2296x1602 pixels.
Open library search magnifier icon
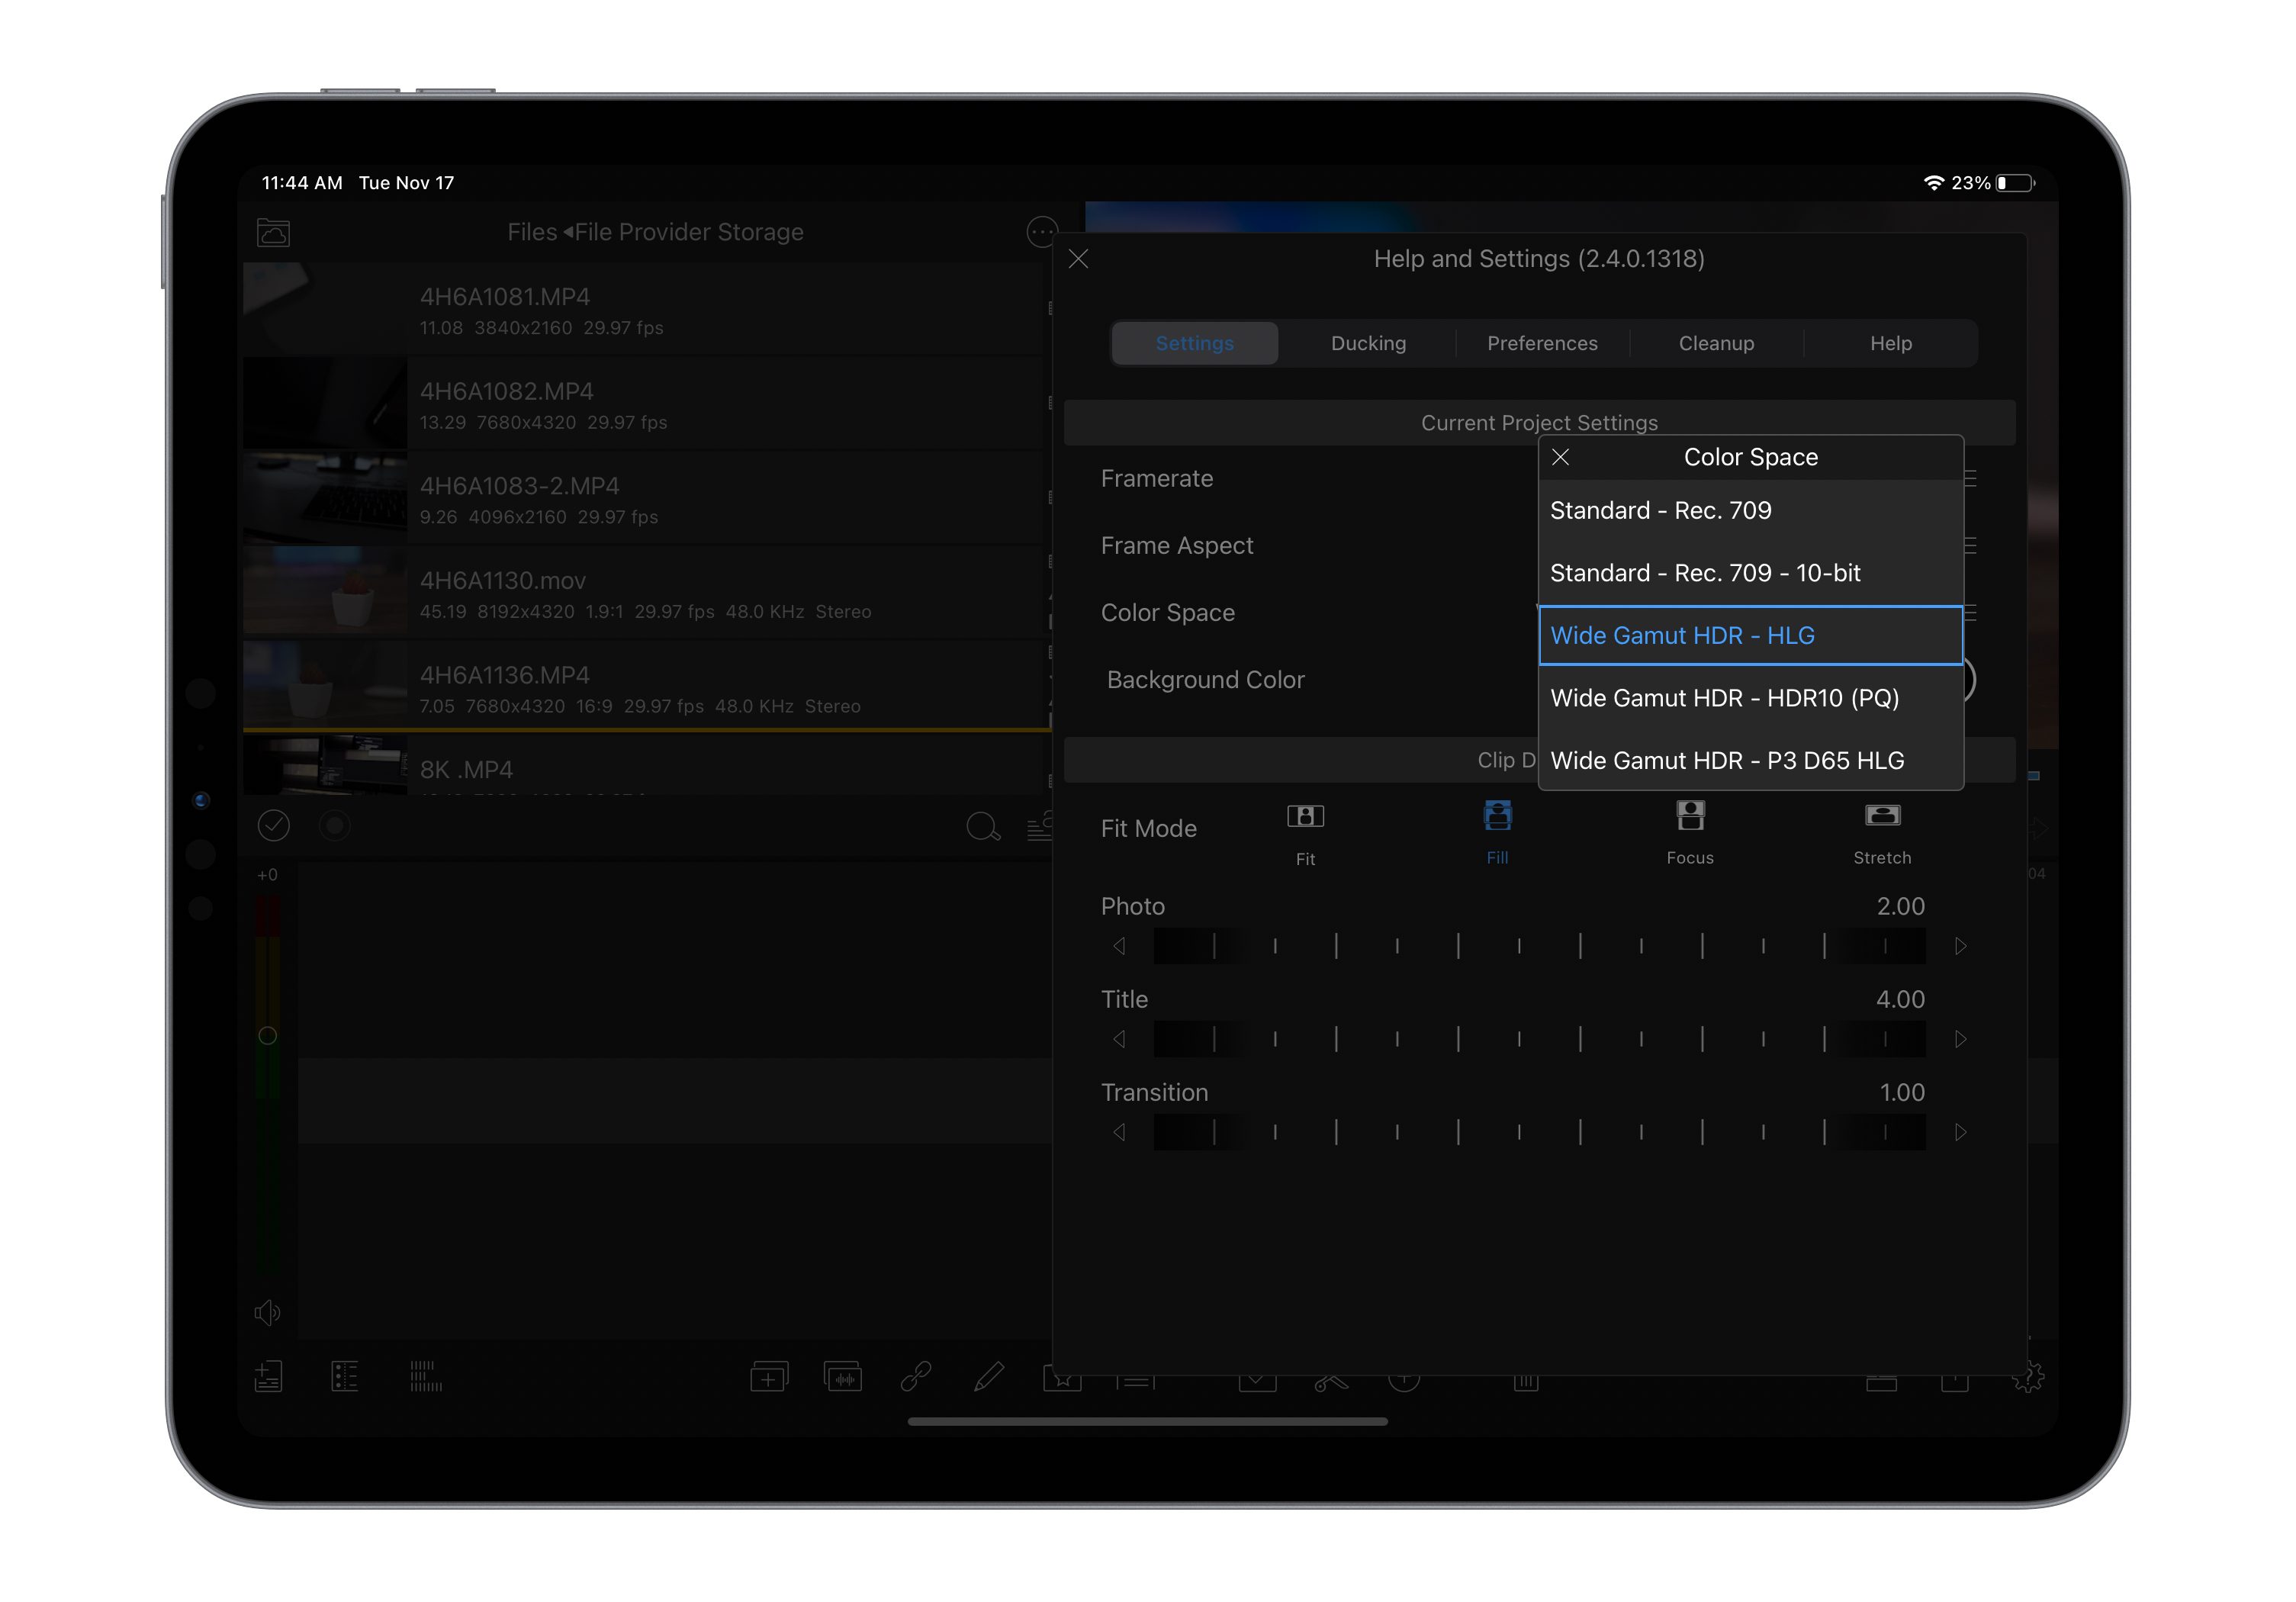(x=983, y=826)
